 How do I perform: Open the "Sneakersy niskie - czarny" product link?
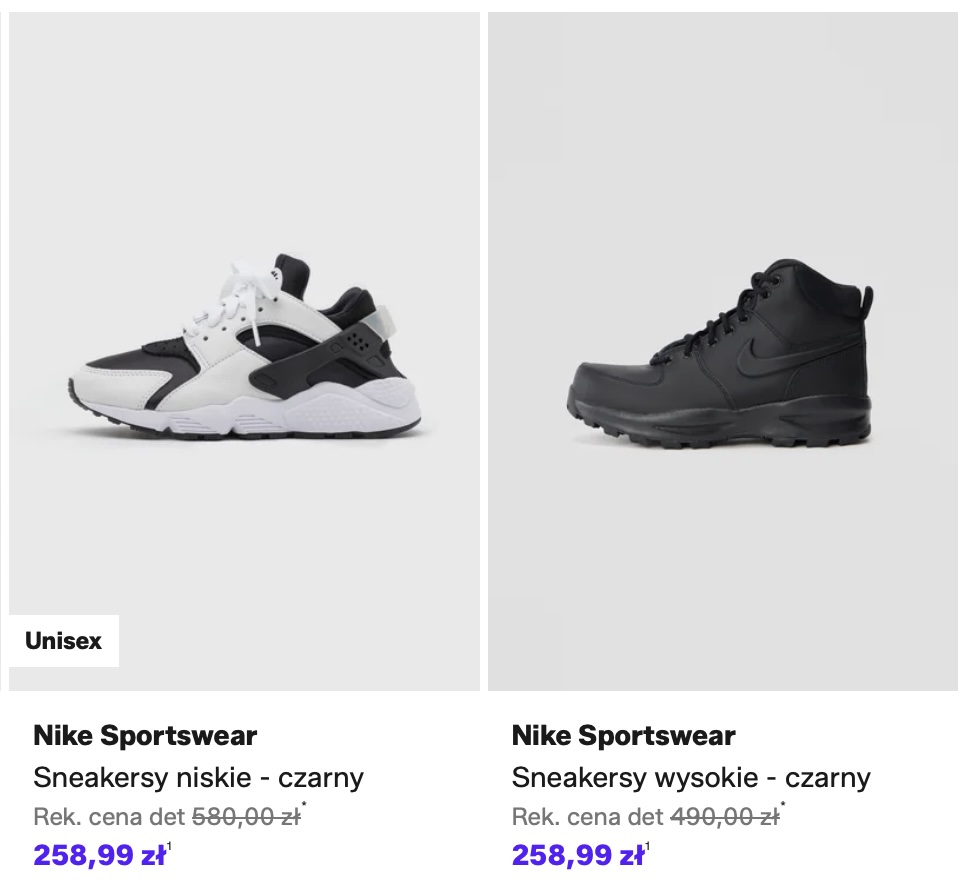click(198, 777)
